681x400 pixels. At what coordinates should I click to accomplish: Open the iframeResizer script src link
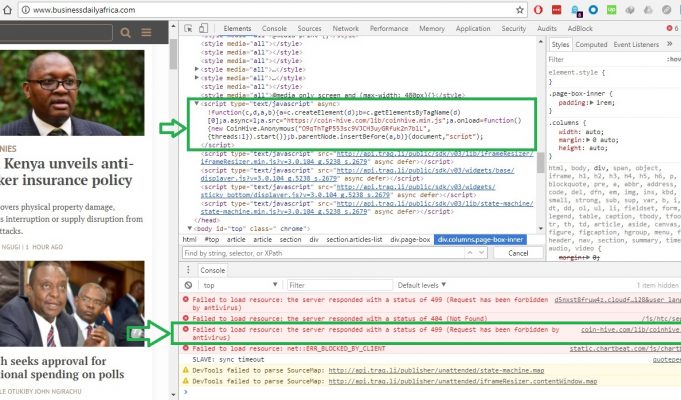coord(367,158)
